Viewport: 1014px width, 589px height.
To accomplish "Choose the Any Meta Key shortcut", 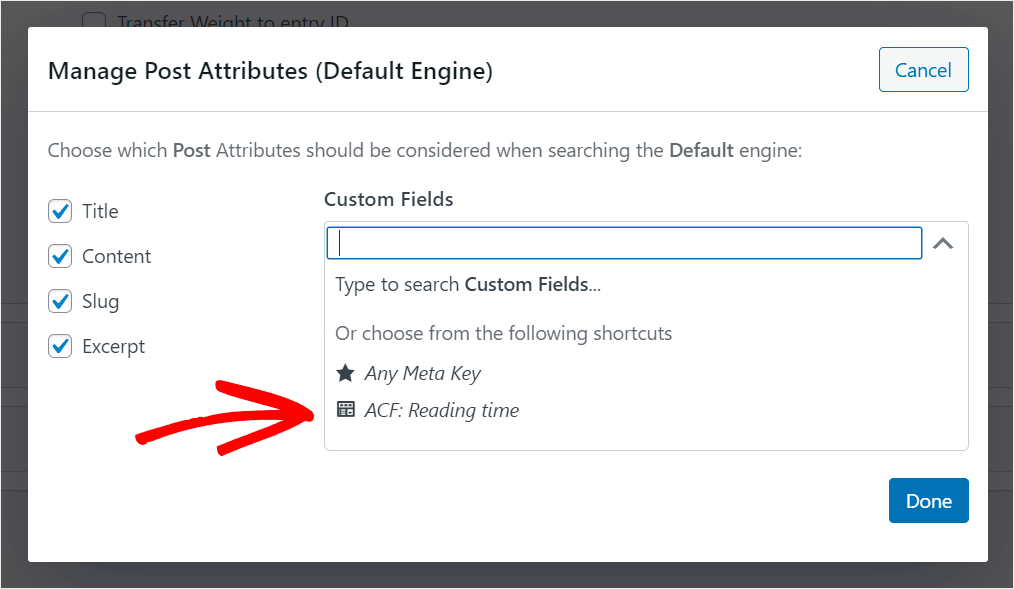I will [x=422, y=373].
